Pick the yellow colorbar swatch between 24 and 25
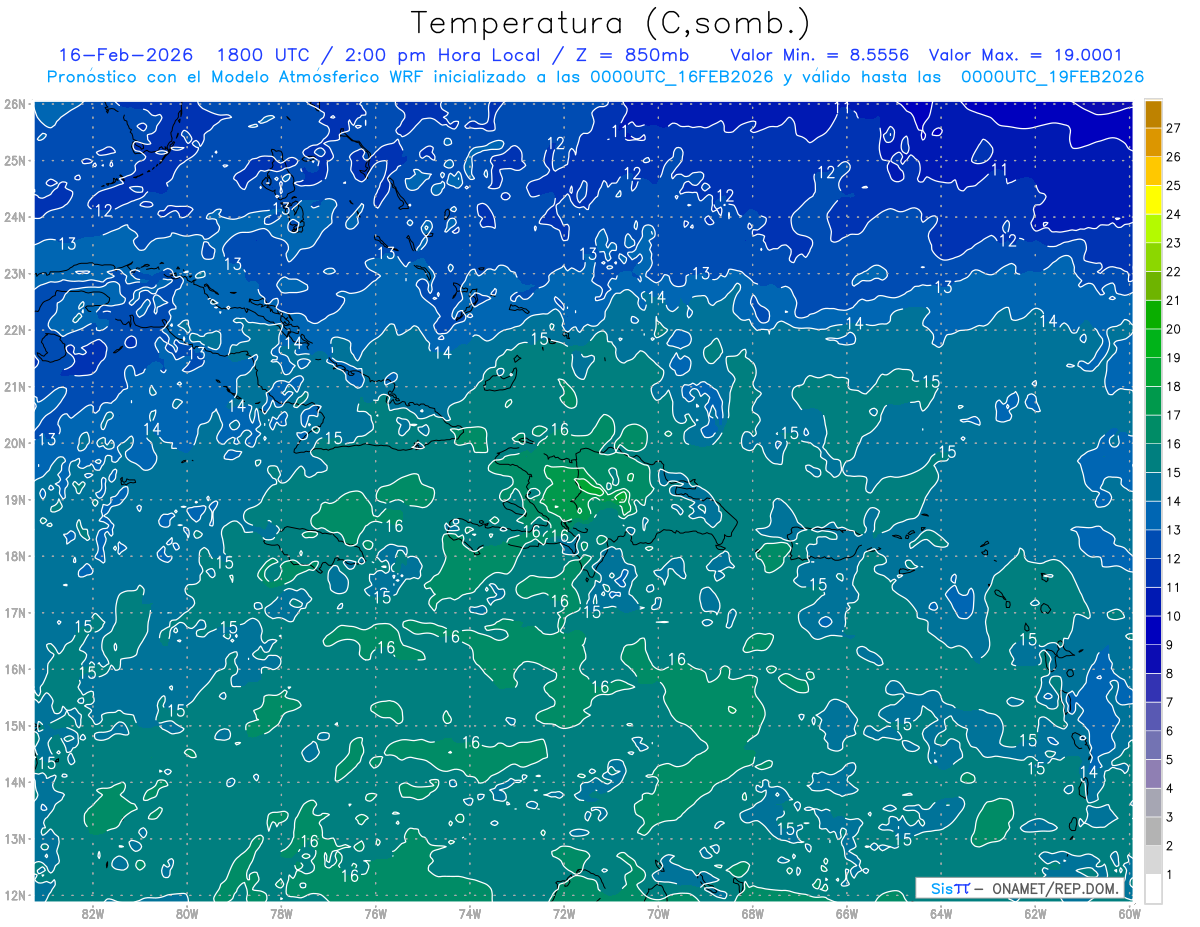 (x=1153, y=200)
